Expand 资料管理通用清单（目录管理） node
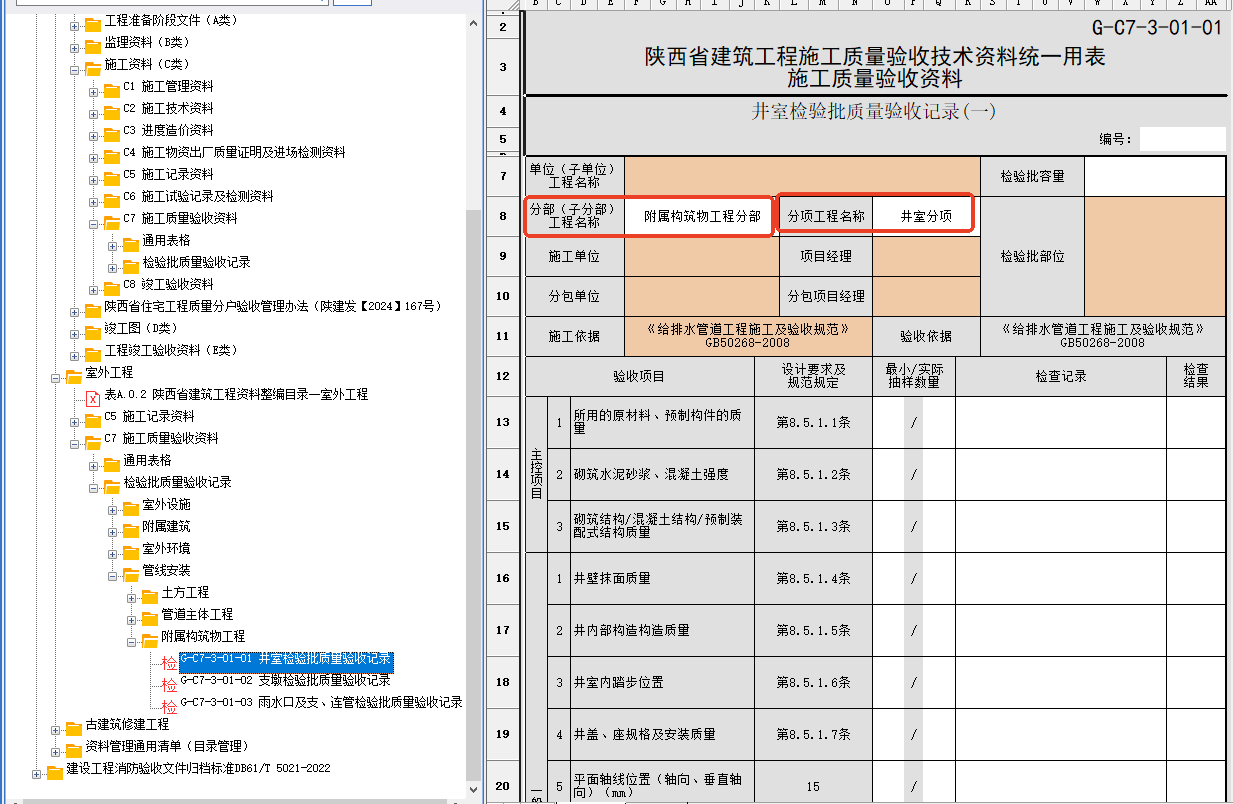Screen dimensions: 1233x804 56,748
